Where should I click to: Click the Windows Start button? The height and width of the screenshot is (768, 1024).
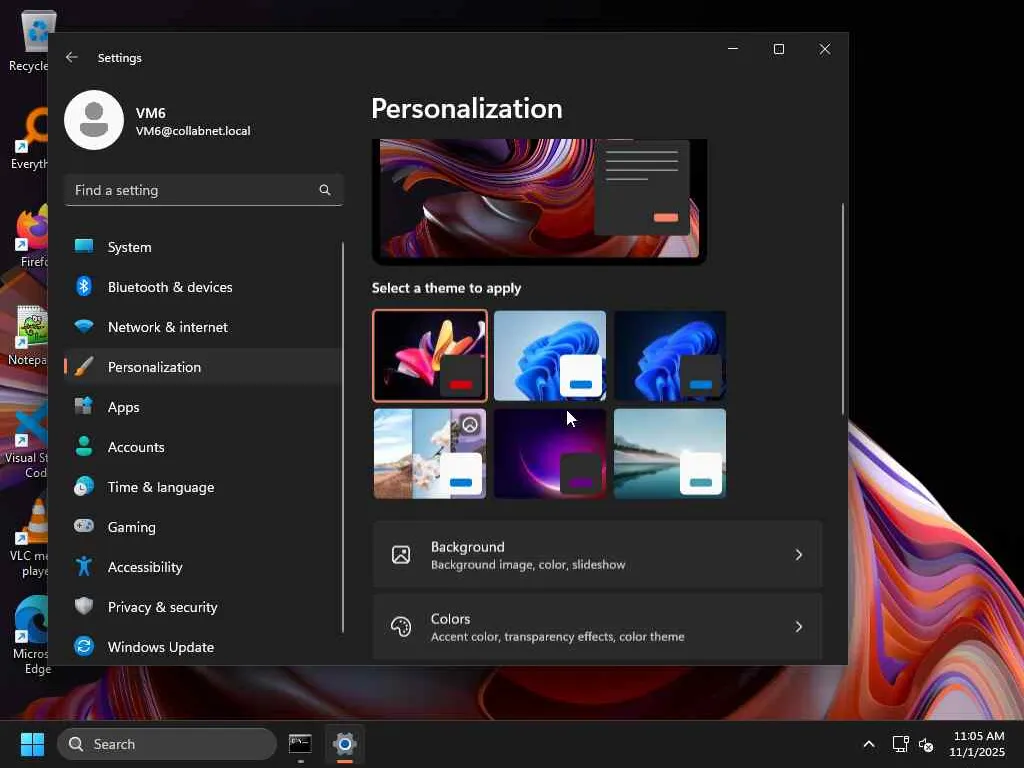[32, 744]
